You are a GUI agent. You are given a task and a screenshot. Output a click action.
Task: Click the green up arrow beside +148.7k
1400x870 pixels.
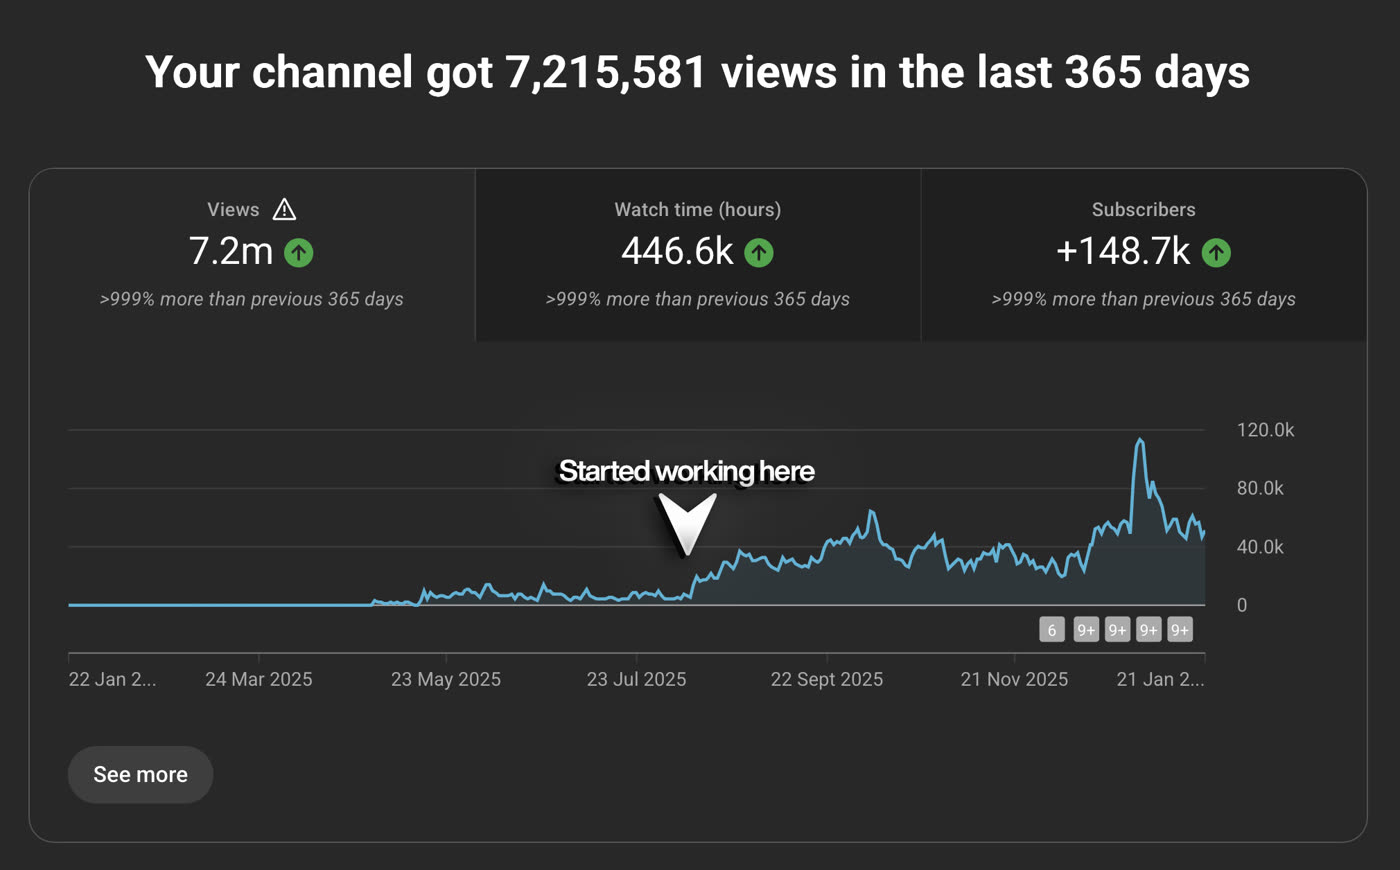(x=1216, y=253)
